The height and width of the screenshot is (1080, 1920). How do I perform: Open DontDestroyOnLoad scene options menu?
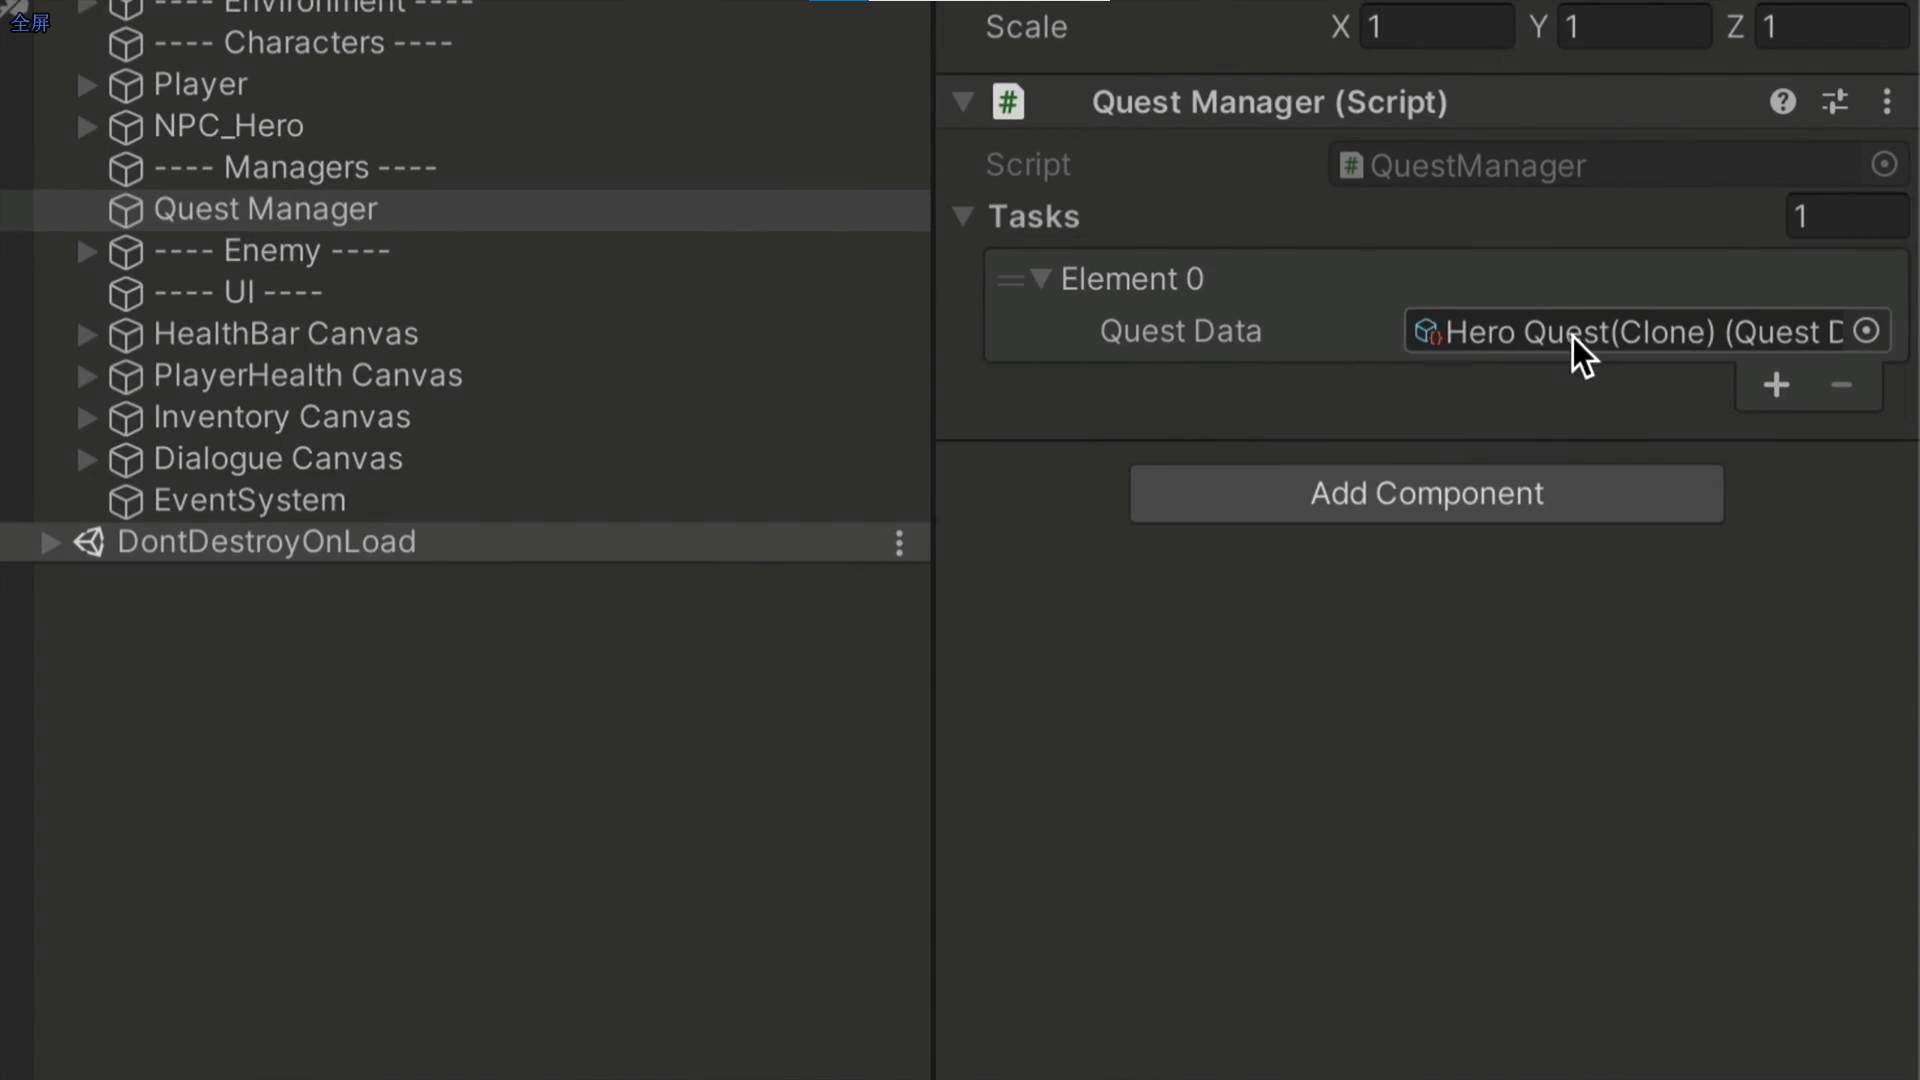click(x=899, y=543)
